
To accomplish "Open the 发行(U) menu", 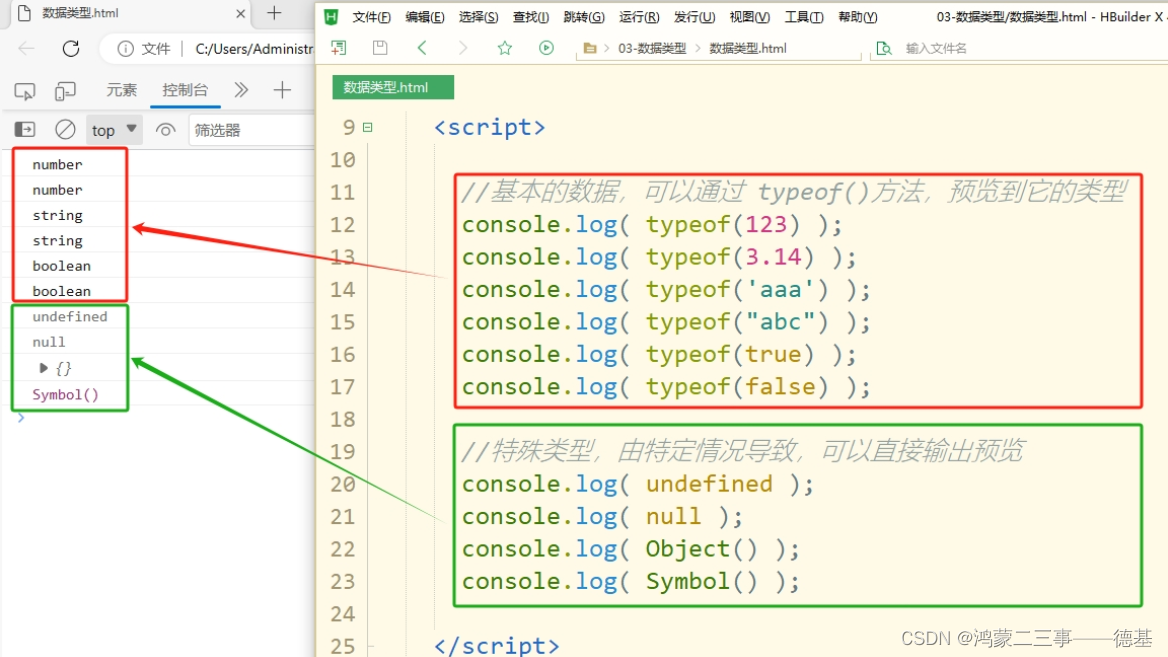I will [x=694, y=16].
